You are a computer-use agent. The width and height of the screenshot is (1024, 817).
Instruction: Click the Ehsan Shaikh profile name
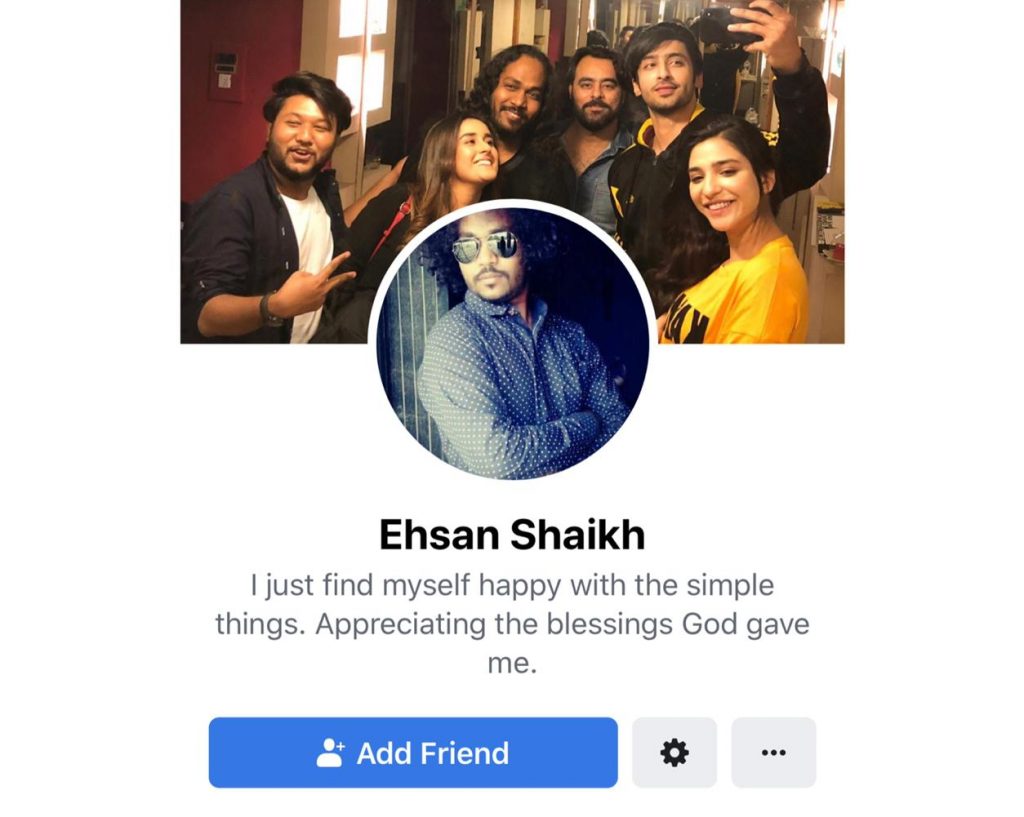513,534
